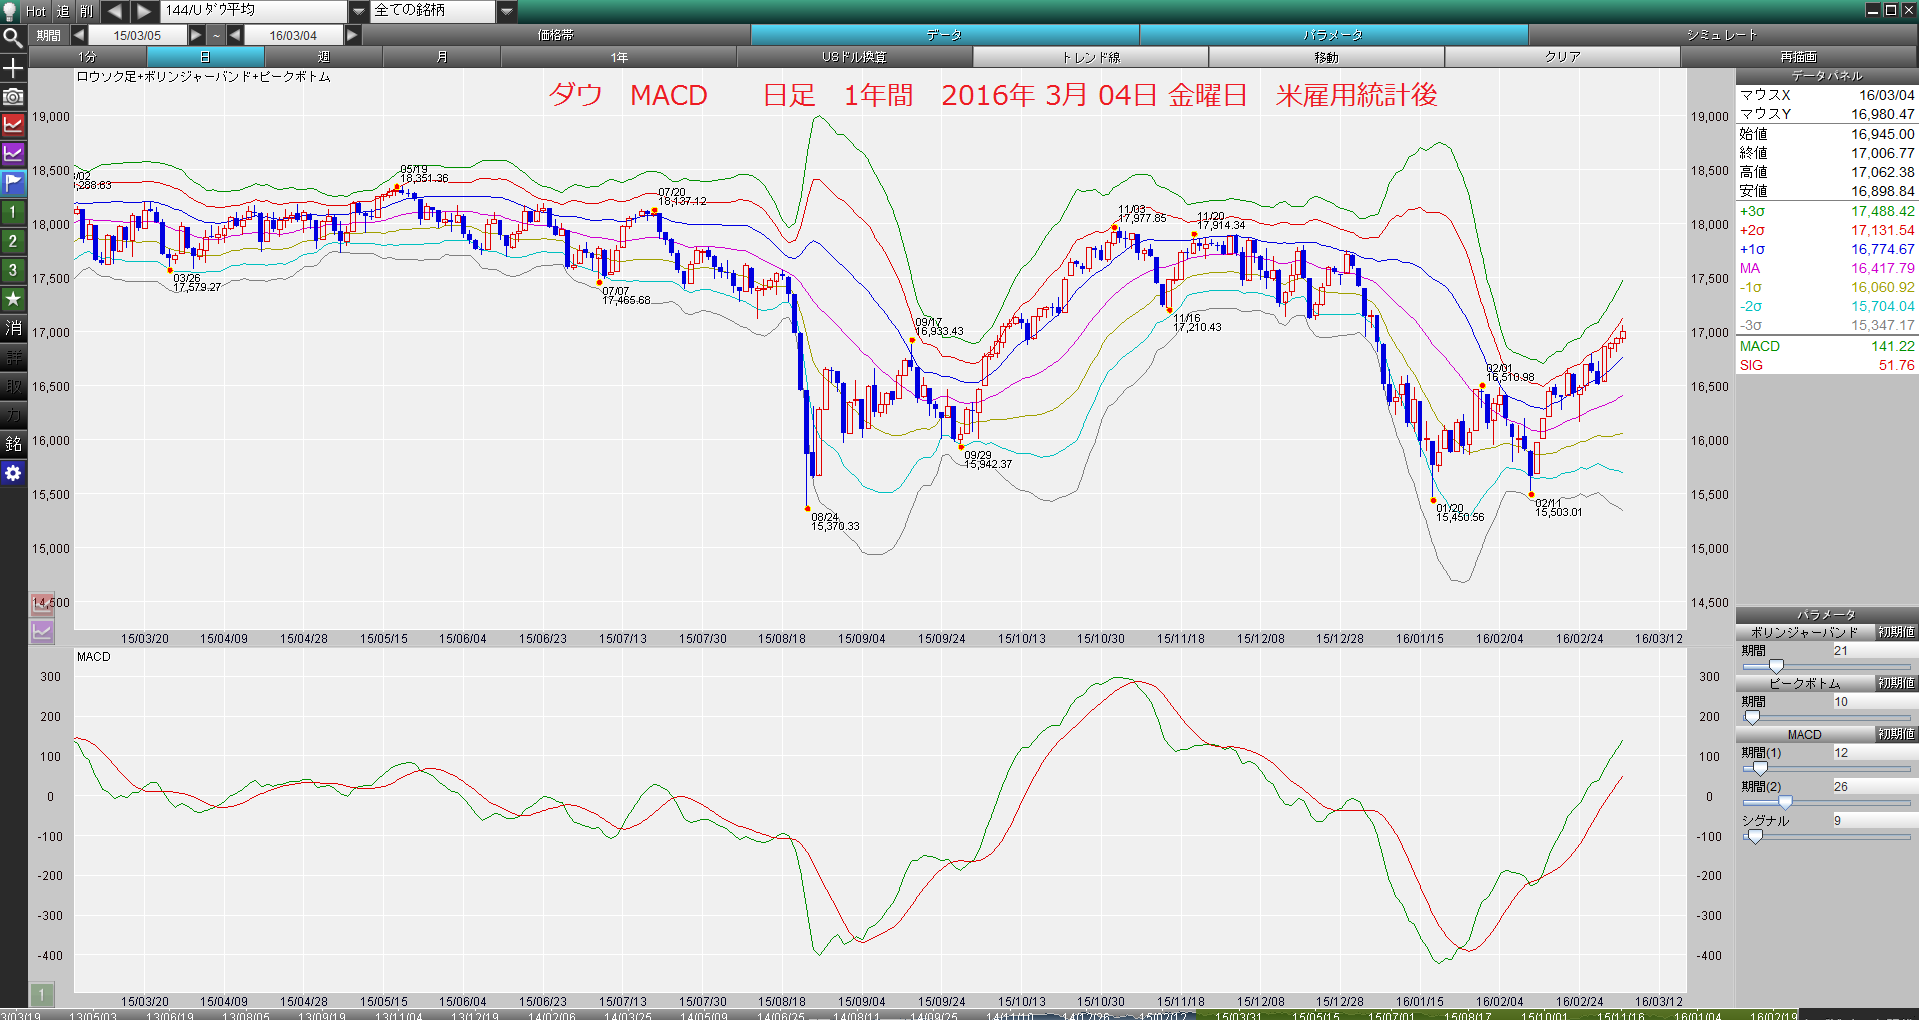
Task: Open the パラメータ tab
Action: 1333,35
